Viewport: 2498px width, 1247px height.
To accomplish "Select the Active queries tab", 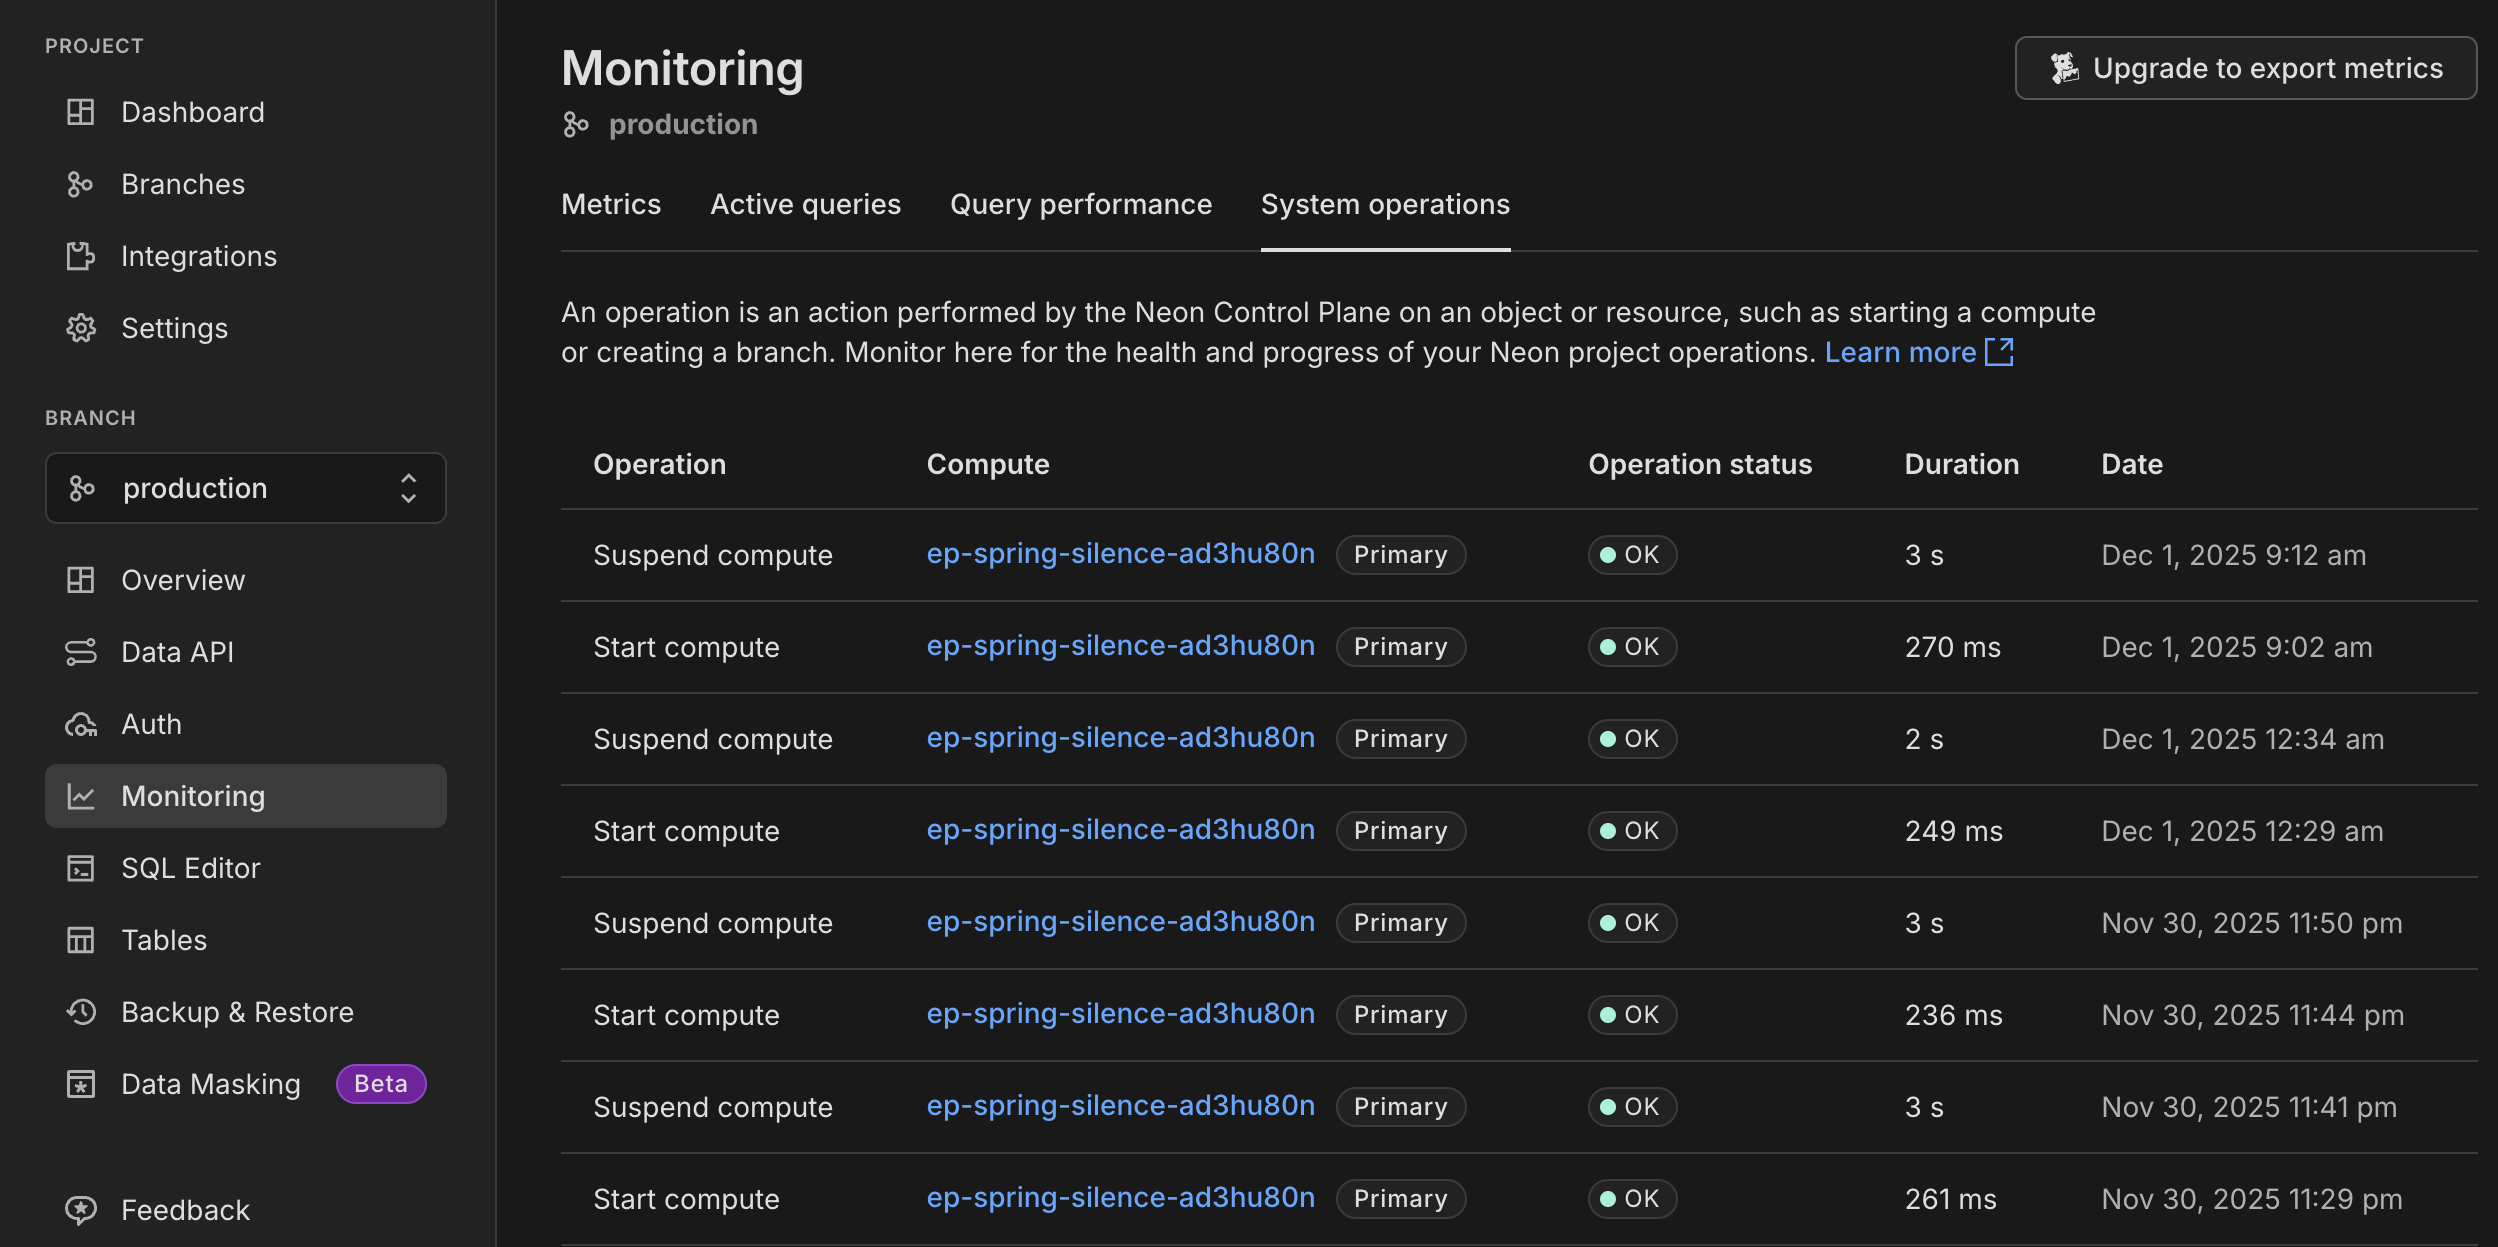I will coord(805,204).
